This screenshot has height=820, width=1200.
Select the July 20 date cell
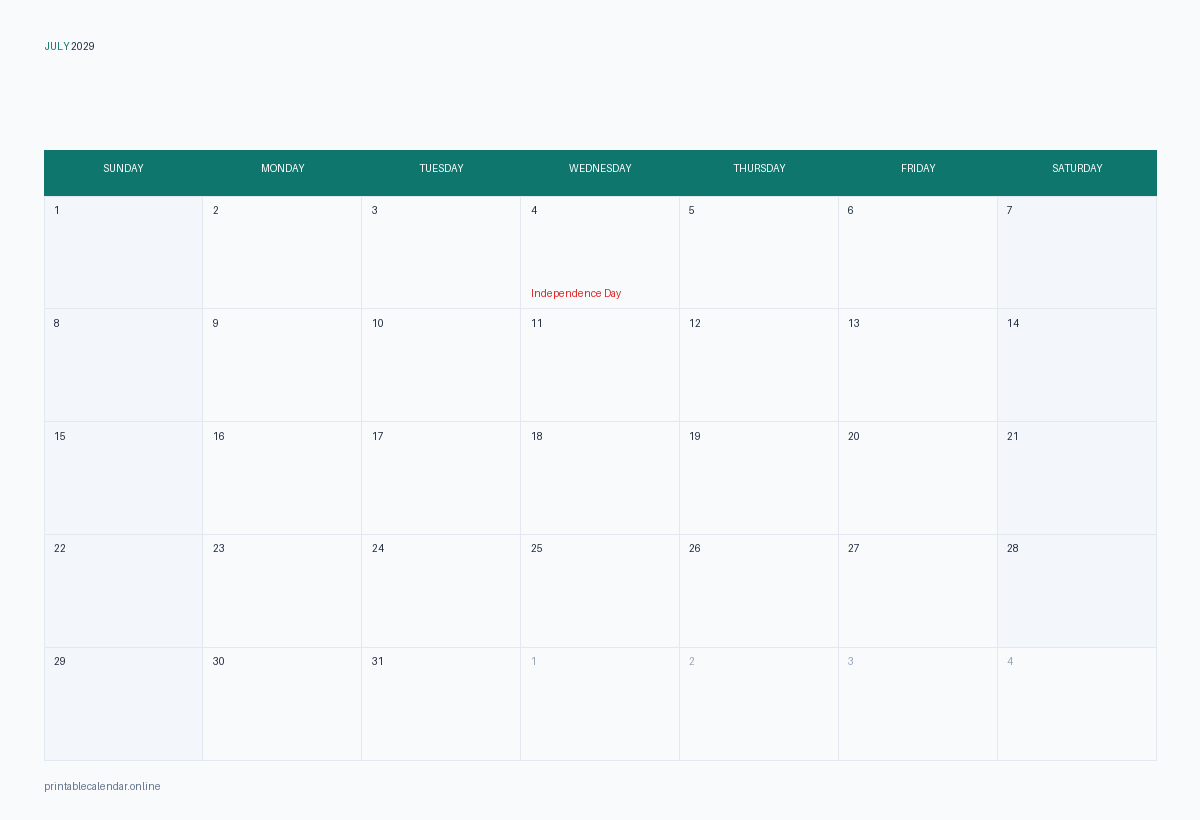918,478
